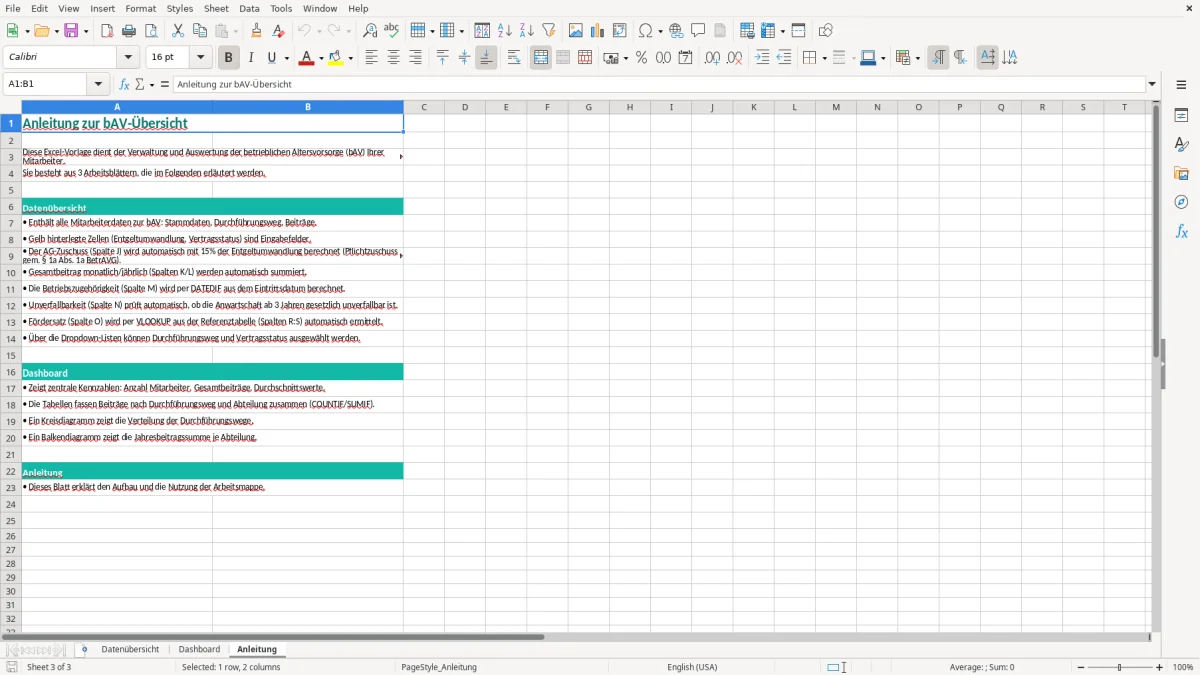Viewport: 1200px width, 675px height.
Task: Click the Delete Decimal Place icon
Action: pyautogui.click(x=734, y=58)
